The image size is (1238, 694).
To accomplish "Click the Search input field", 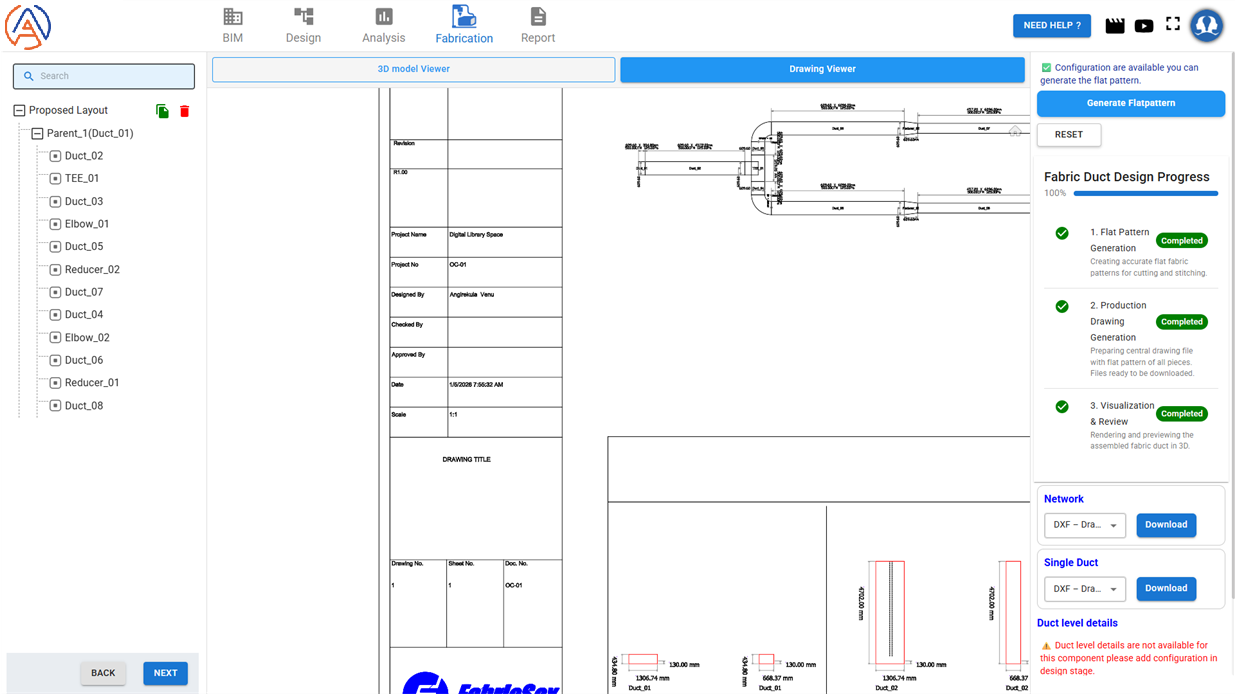I will point(104,76).
